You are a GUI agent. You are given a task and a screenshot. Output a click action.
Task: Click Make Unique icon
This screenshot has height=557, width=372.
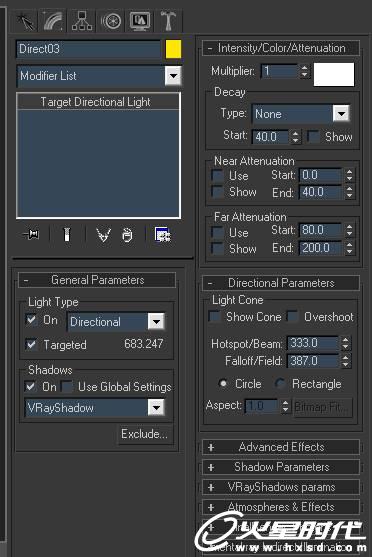(103, 235)
